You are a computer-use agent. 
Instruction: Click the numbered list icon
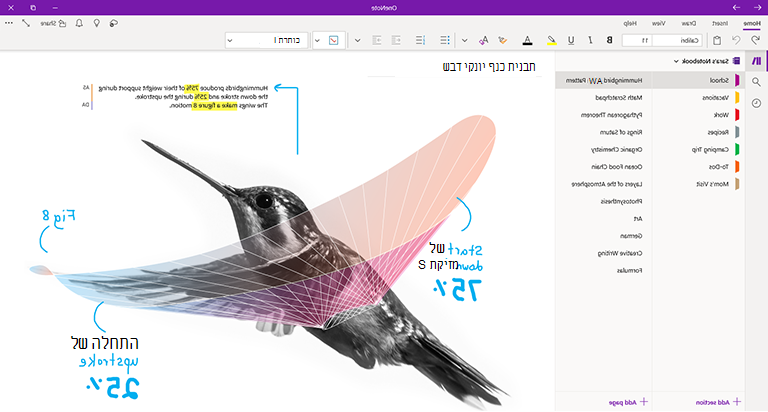pyautogui.click(x=421, y=40)
